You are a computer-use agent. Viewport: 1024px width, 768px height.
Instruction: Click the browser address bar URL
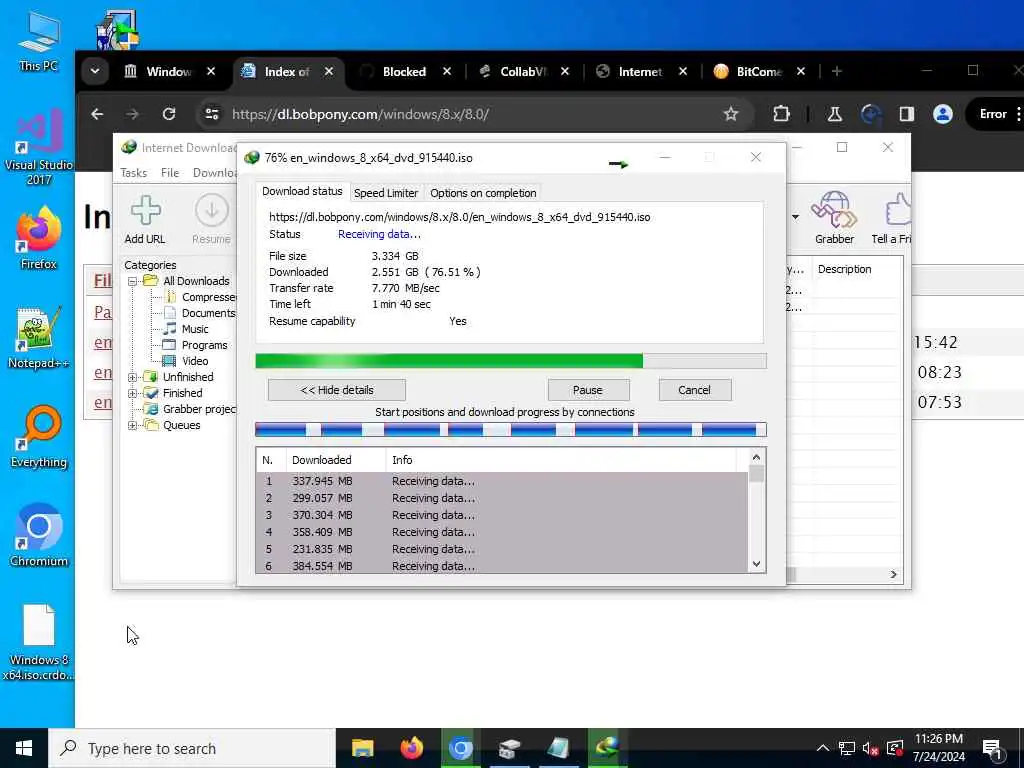[360, 114]
